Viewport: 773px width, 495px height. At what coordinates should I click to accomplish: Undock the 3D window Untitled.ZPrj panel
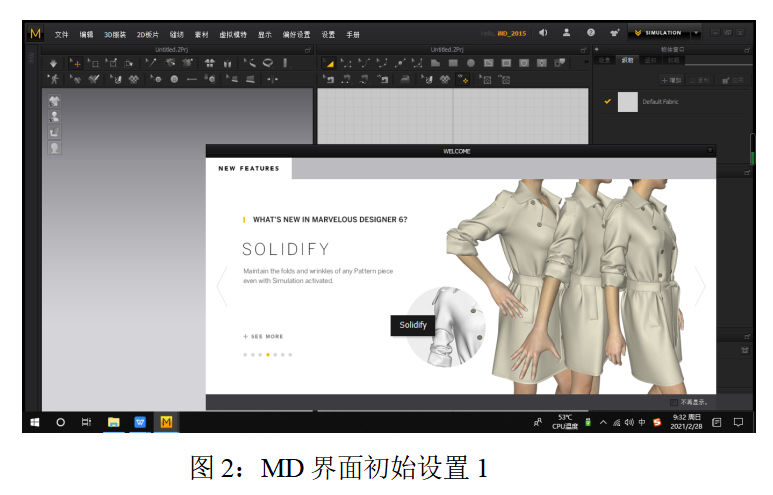[x=308, y=50]
